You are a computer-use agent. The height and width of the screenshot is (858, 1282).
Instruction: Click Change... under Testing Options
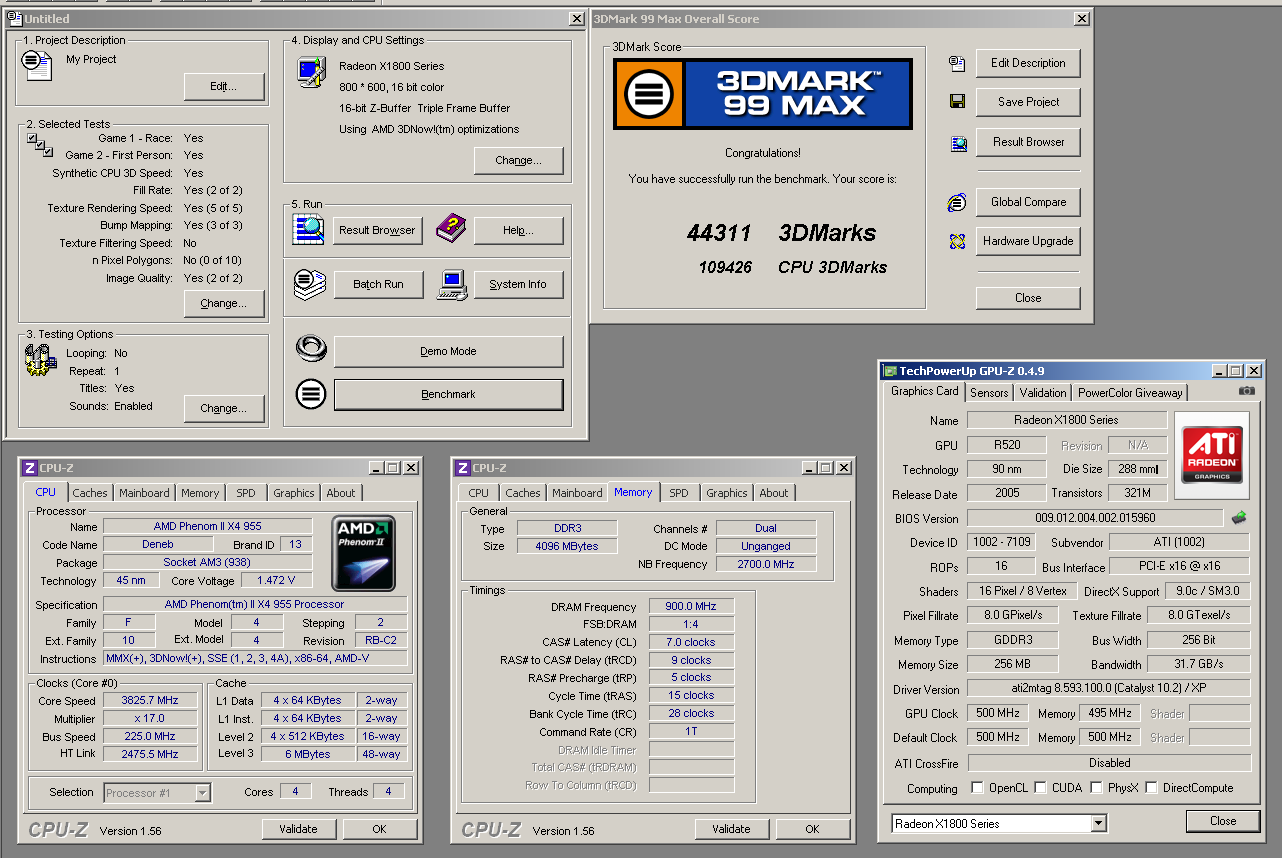point(224,408)
